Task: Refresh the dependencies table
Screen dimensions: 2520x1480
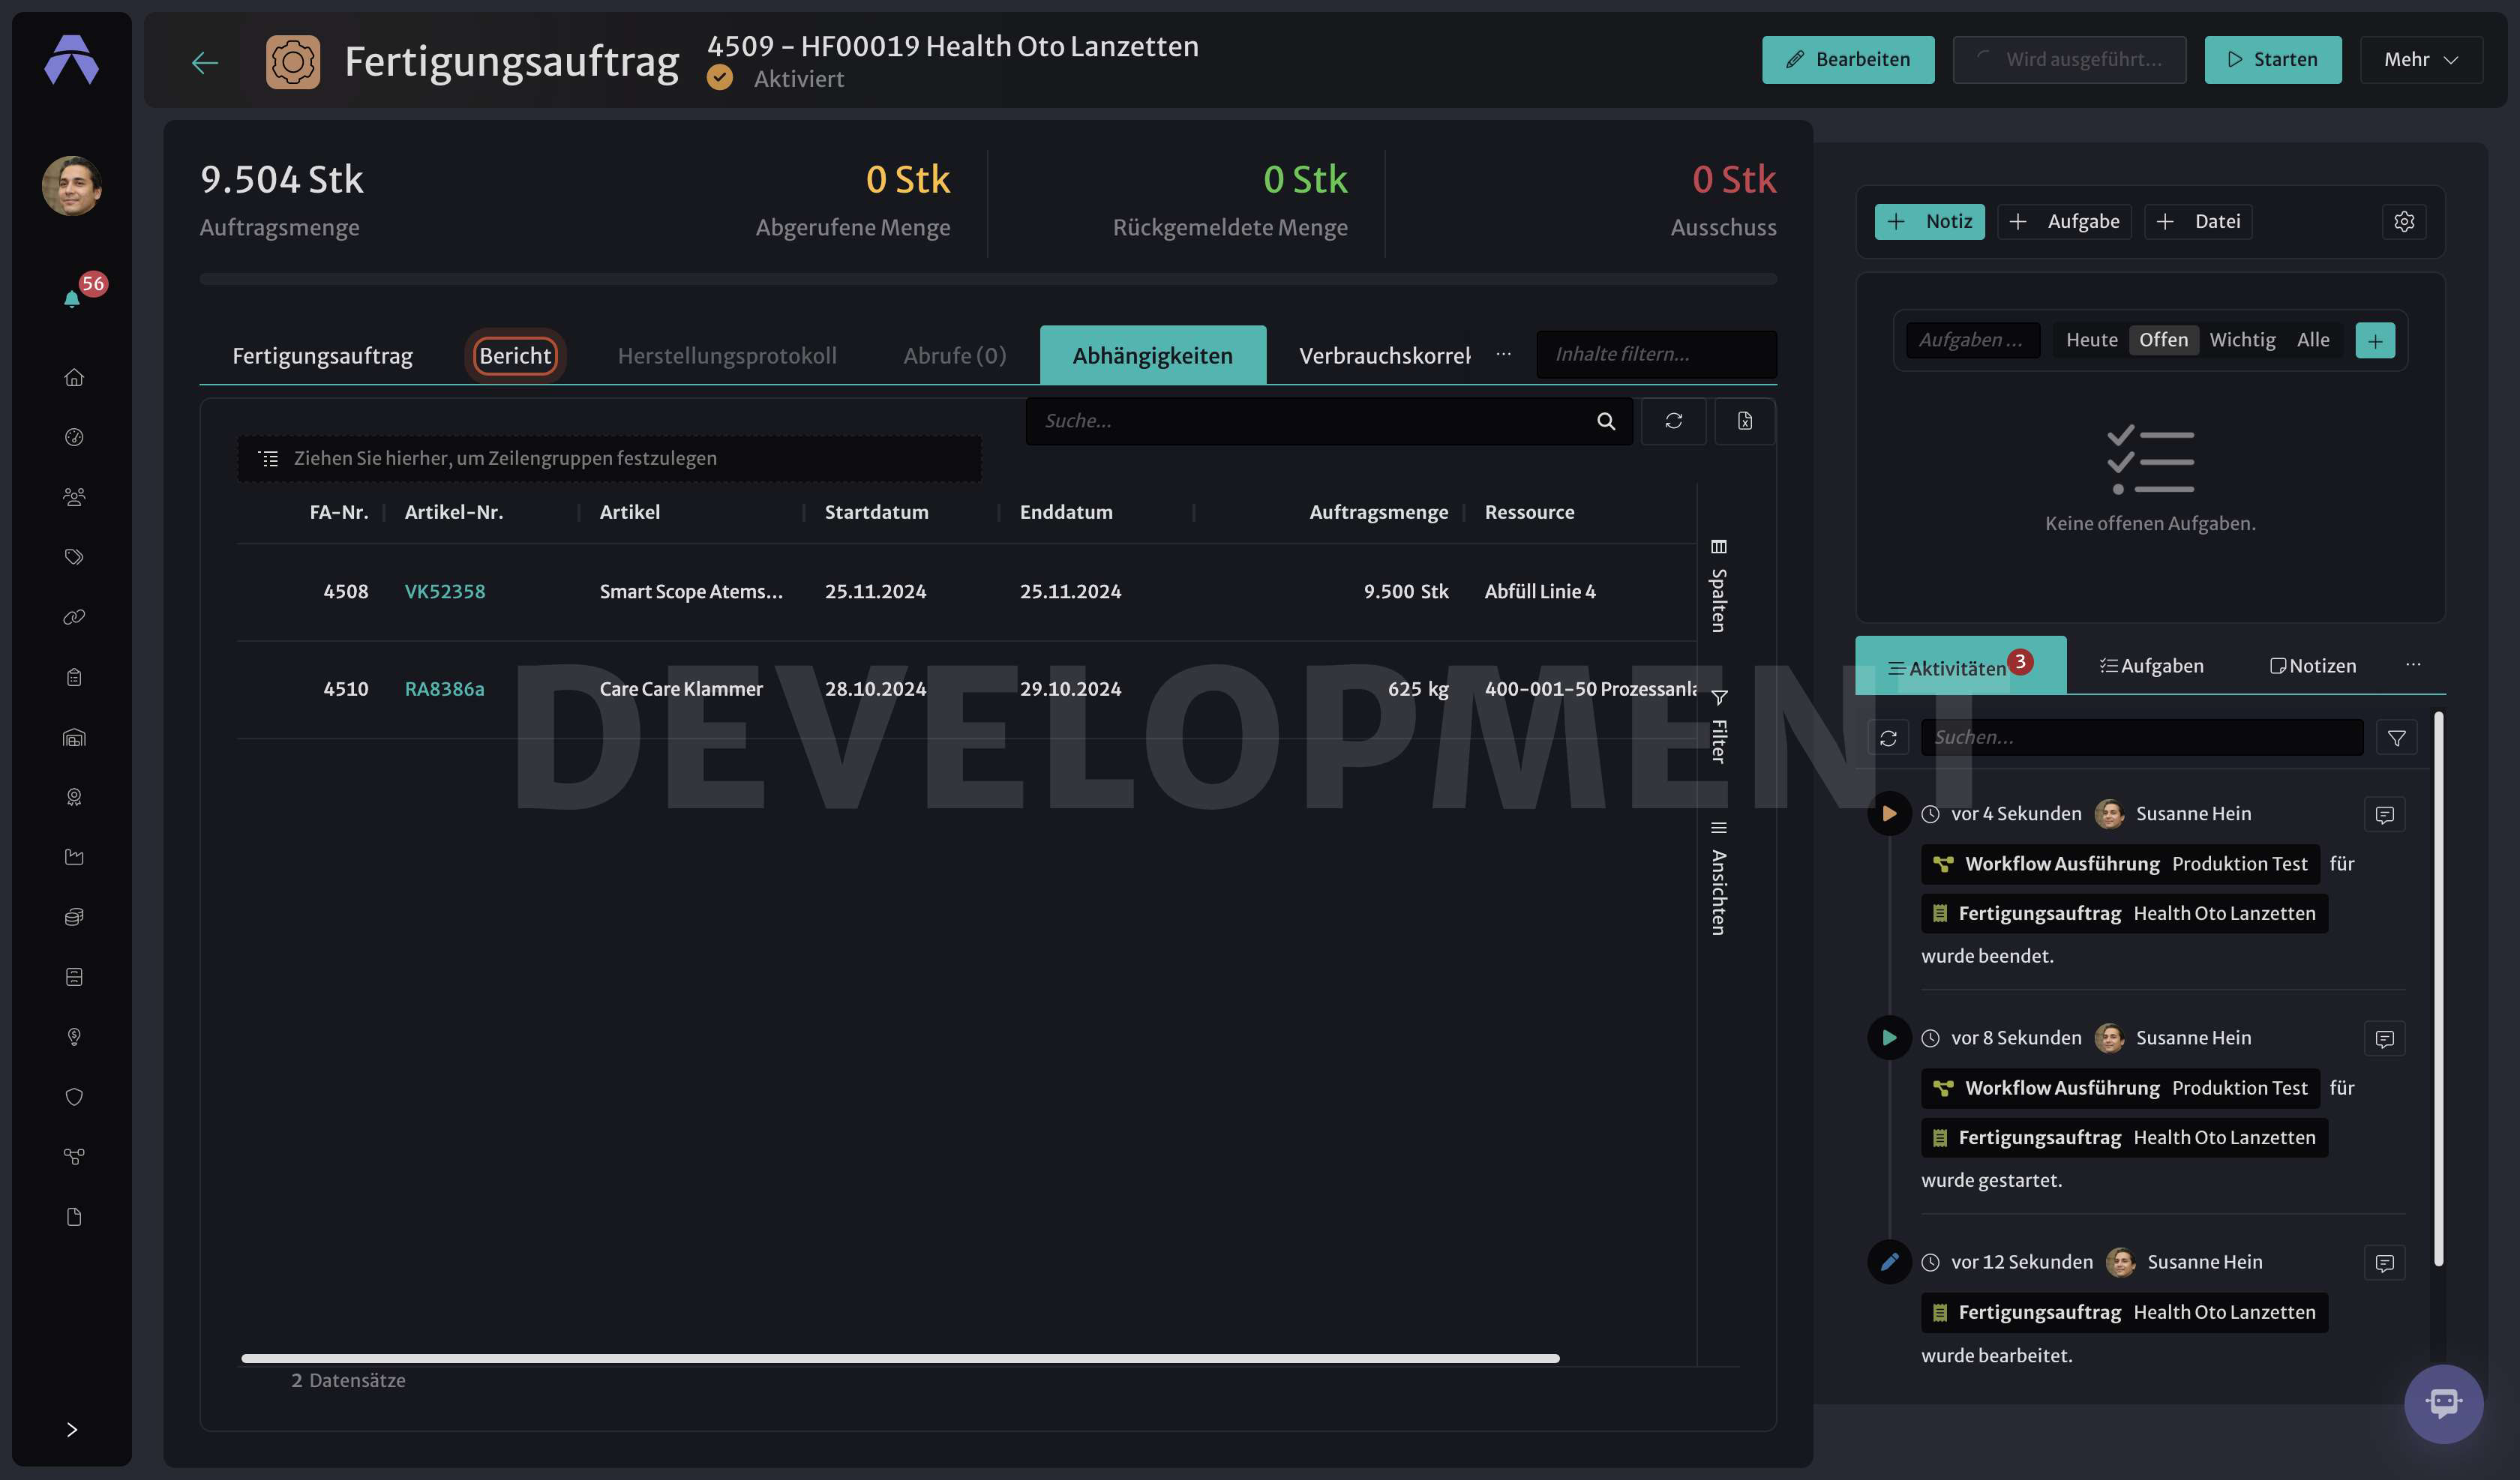Action: pos(1674,421)
